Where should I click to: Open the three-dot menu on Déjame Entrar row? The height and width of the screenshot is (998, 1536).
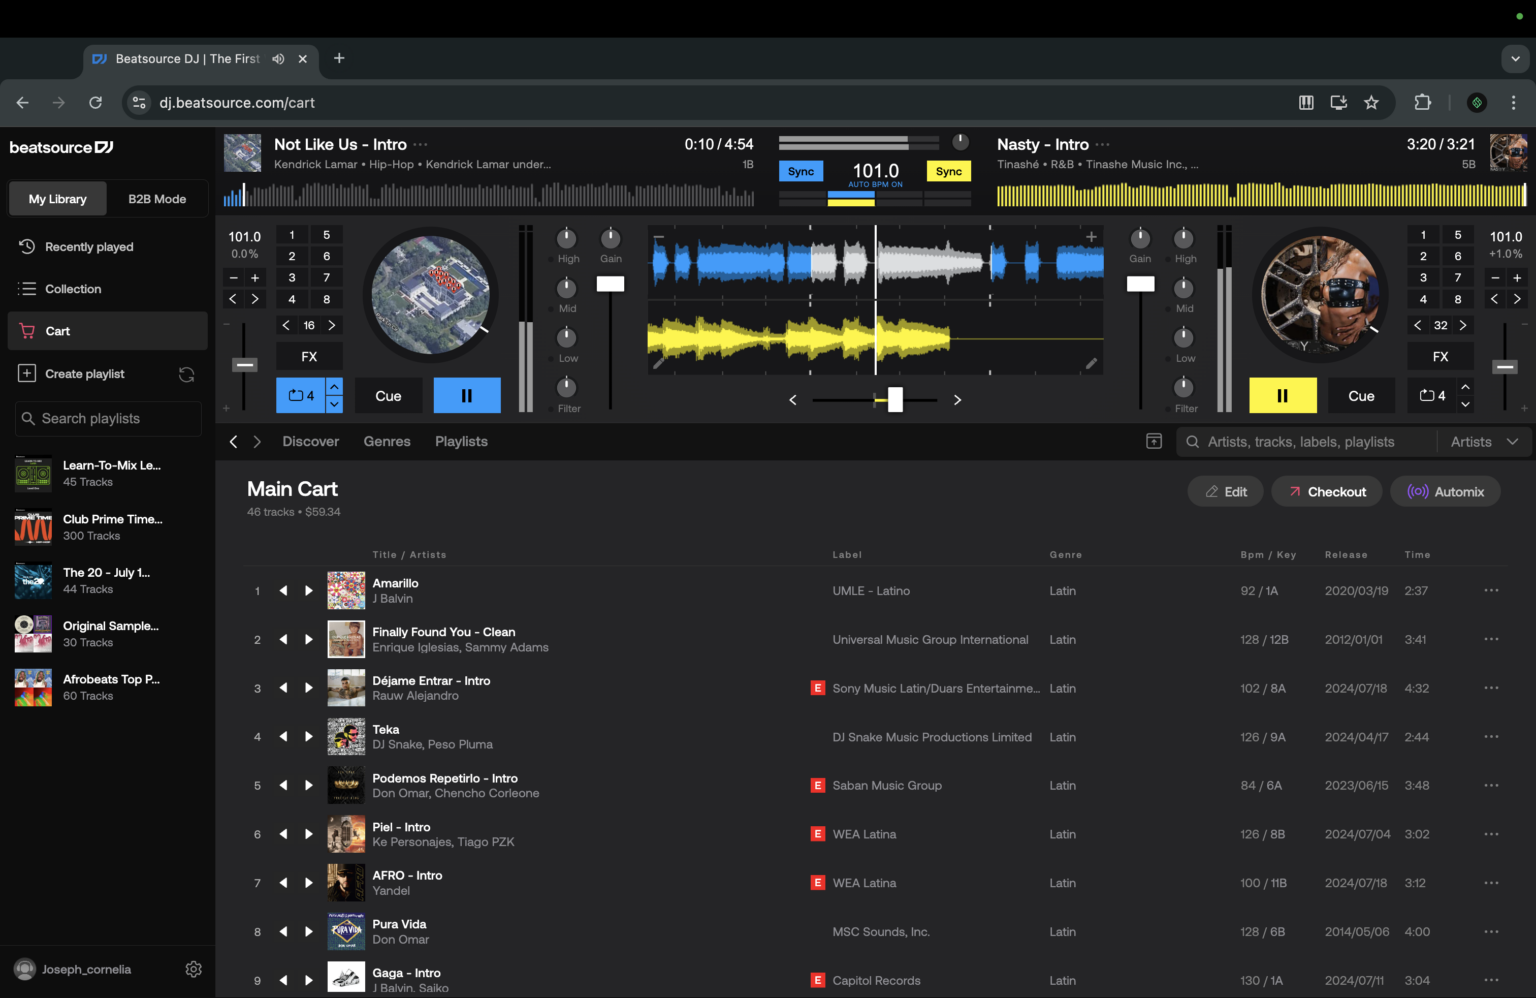point(1491,688)
